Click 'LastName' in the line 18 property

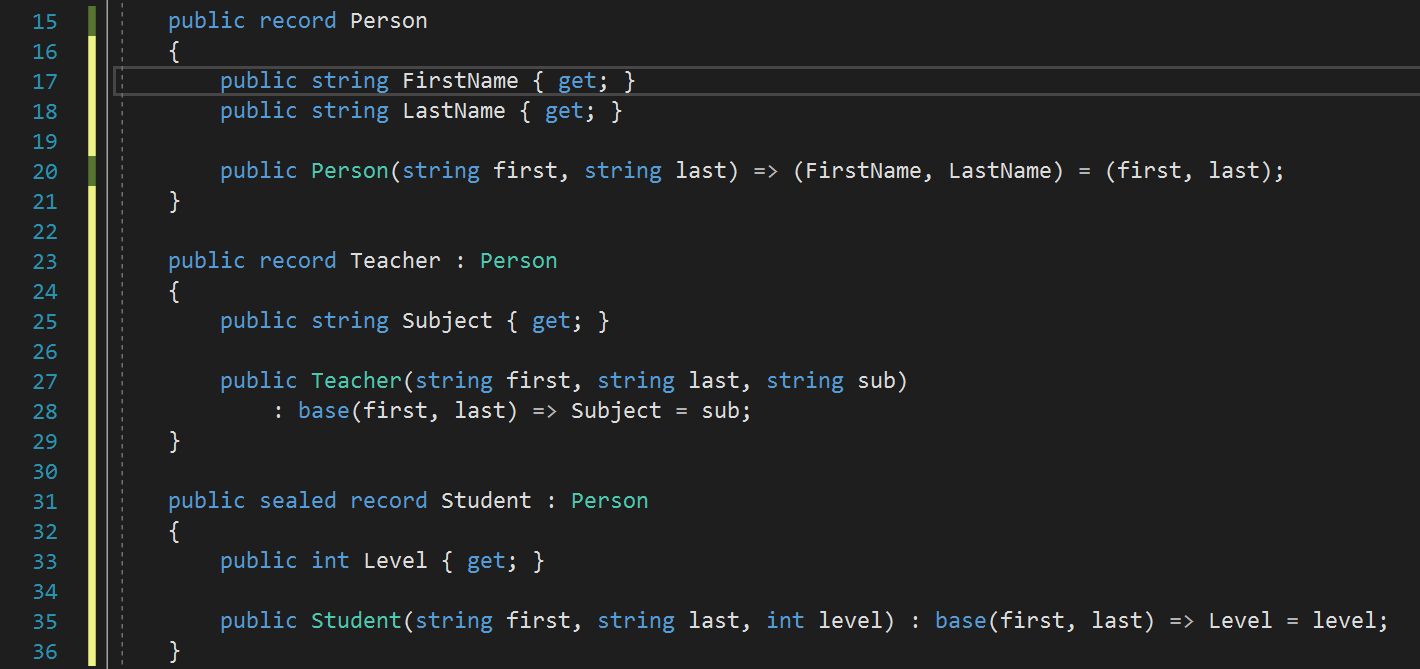[454, 111]
